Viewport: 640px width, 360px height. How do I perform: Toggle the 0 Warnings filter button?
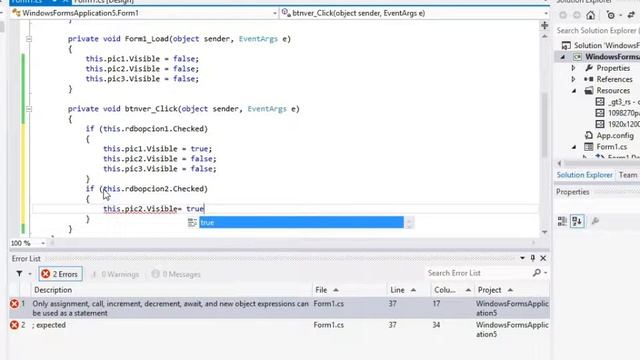tap(115, 274)
